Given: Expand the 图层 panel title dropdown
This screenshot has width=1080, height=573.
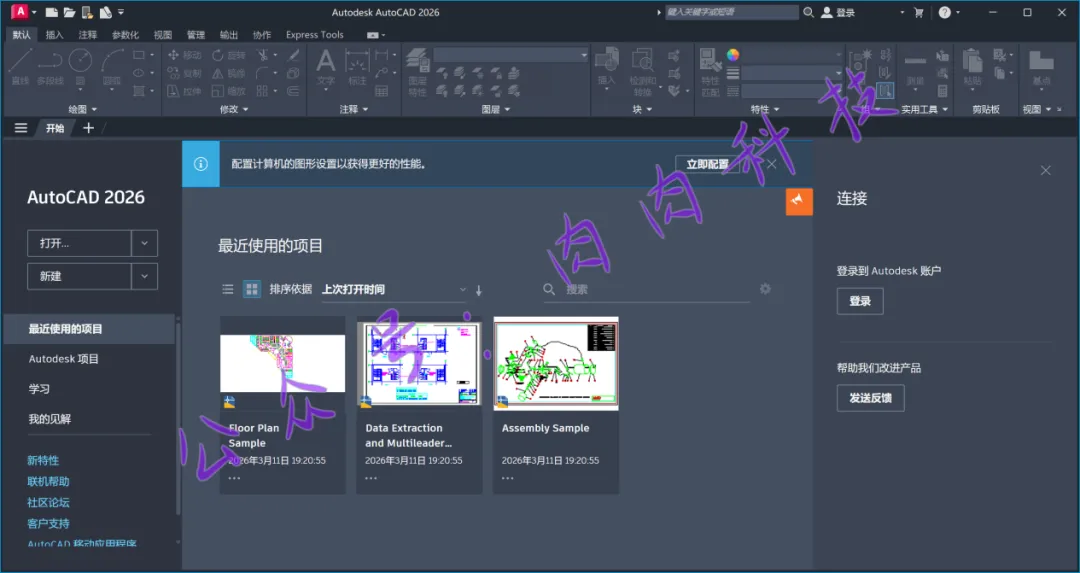Looking at the screenshot, I should coord(496,109).
